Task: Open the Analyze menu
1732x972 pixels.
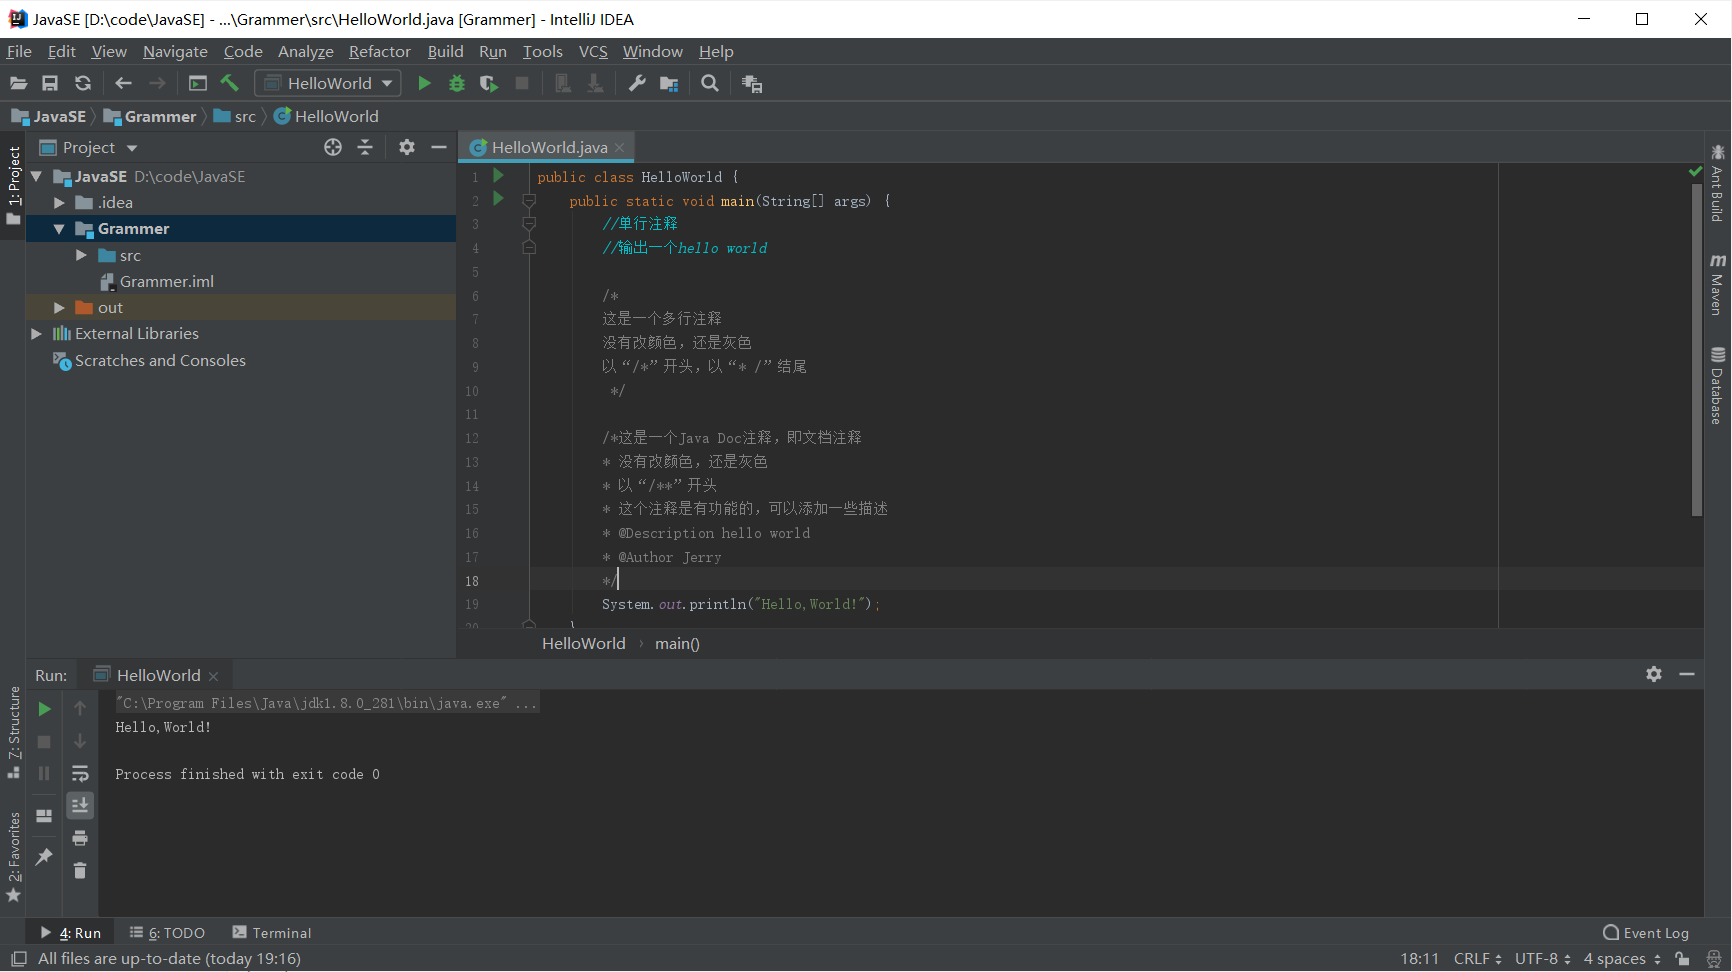Action: (x=305, y=51)
